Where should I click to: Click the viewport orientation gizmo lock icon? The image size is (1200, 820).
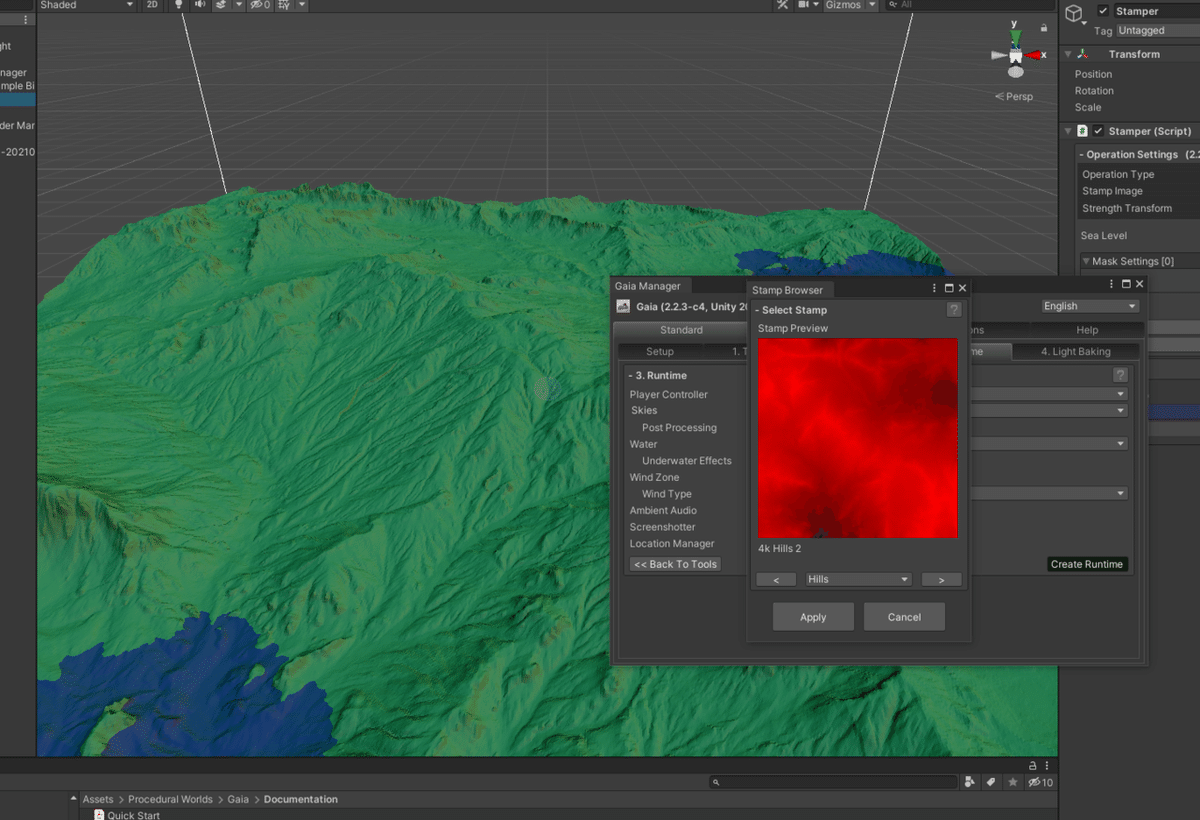coord(1044,28)
